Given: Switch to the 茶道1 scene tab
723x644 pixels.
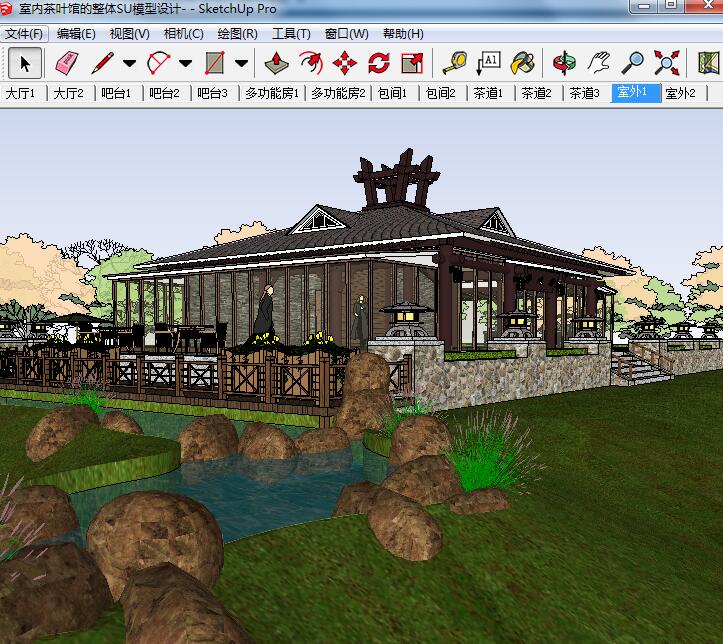Looking at the screenshot, I should [488, 93].
